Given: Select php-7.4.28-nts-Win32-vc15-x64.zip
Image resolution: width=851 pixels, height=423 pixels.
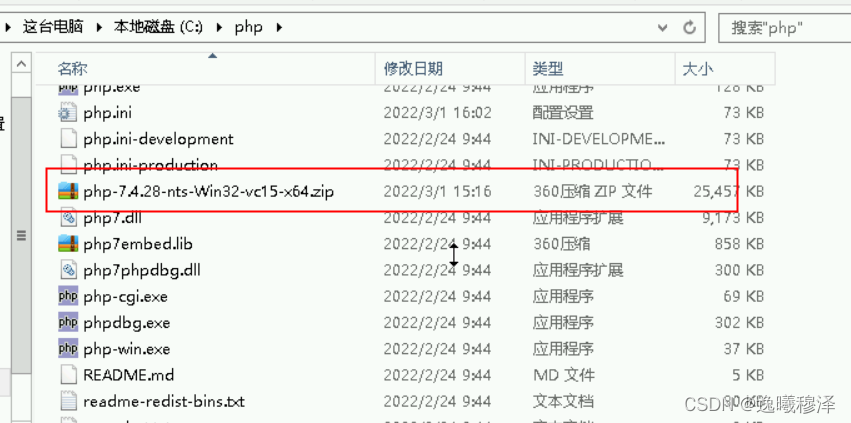Looking at the screenshot, I should (x=208, y=191).
